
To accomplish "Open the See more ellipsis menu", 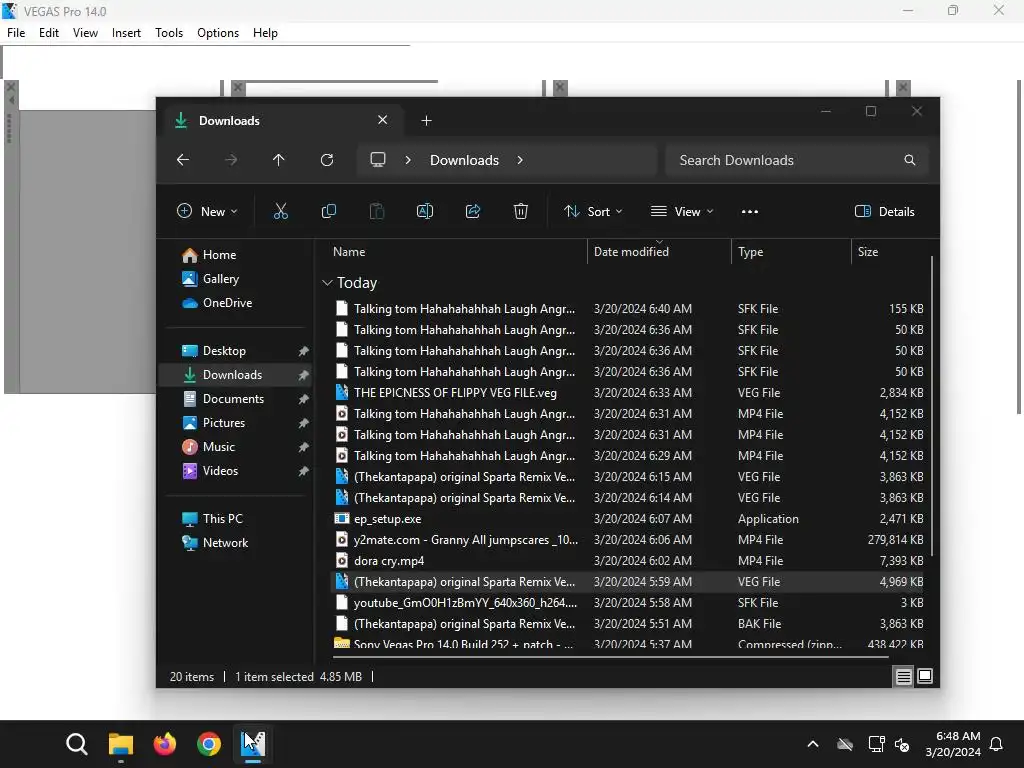I will pyautogui.click(x=750, y=212).
